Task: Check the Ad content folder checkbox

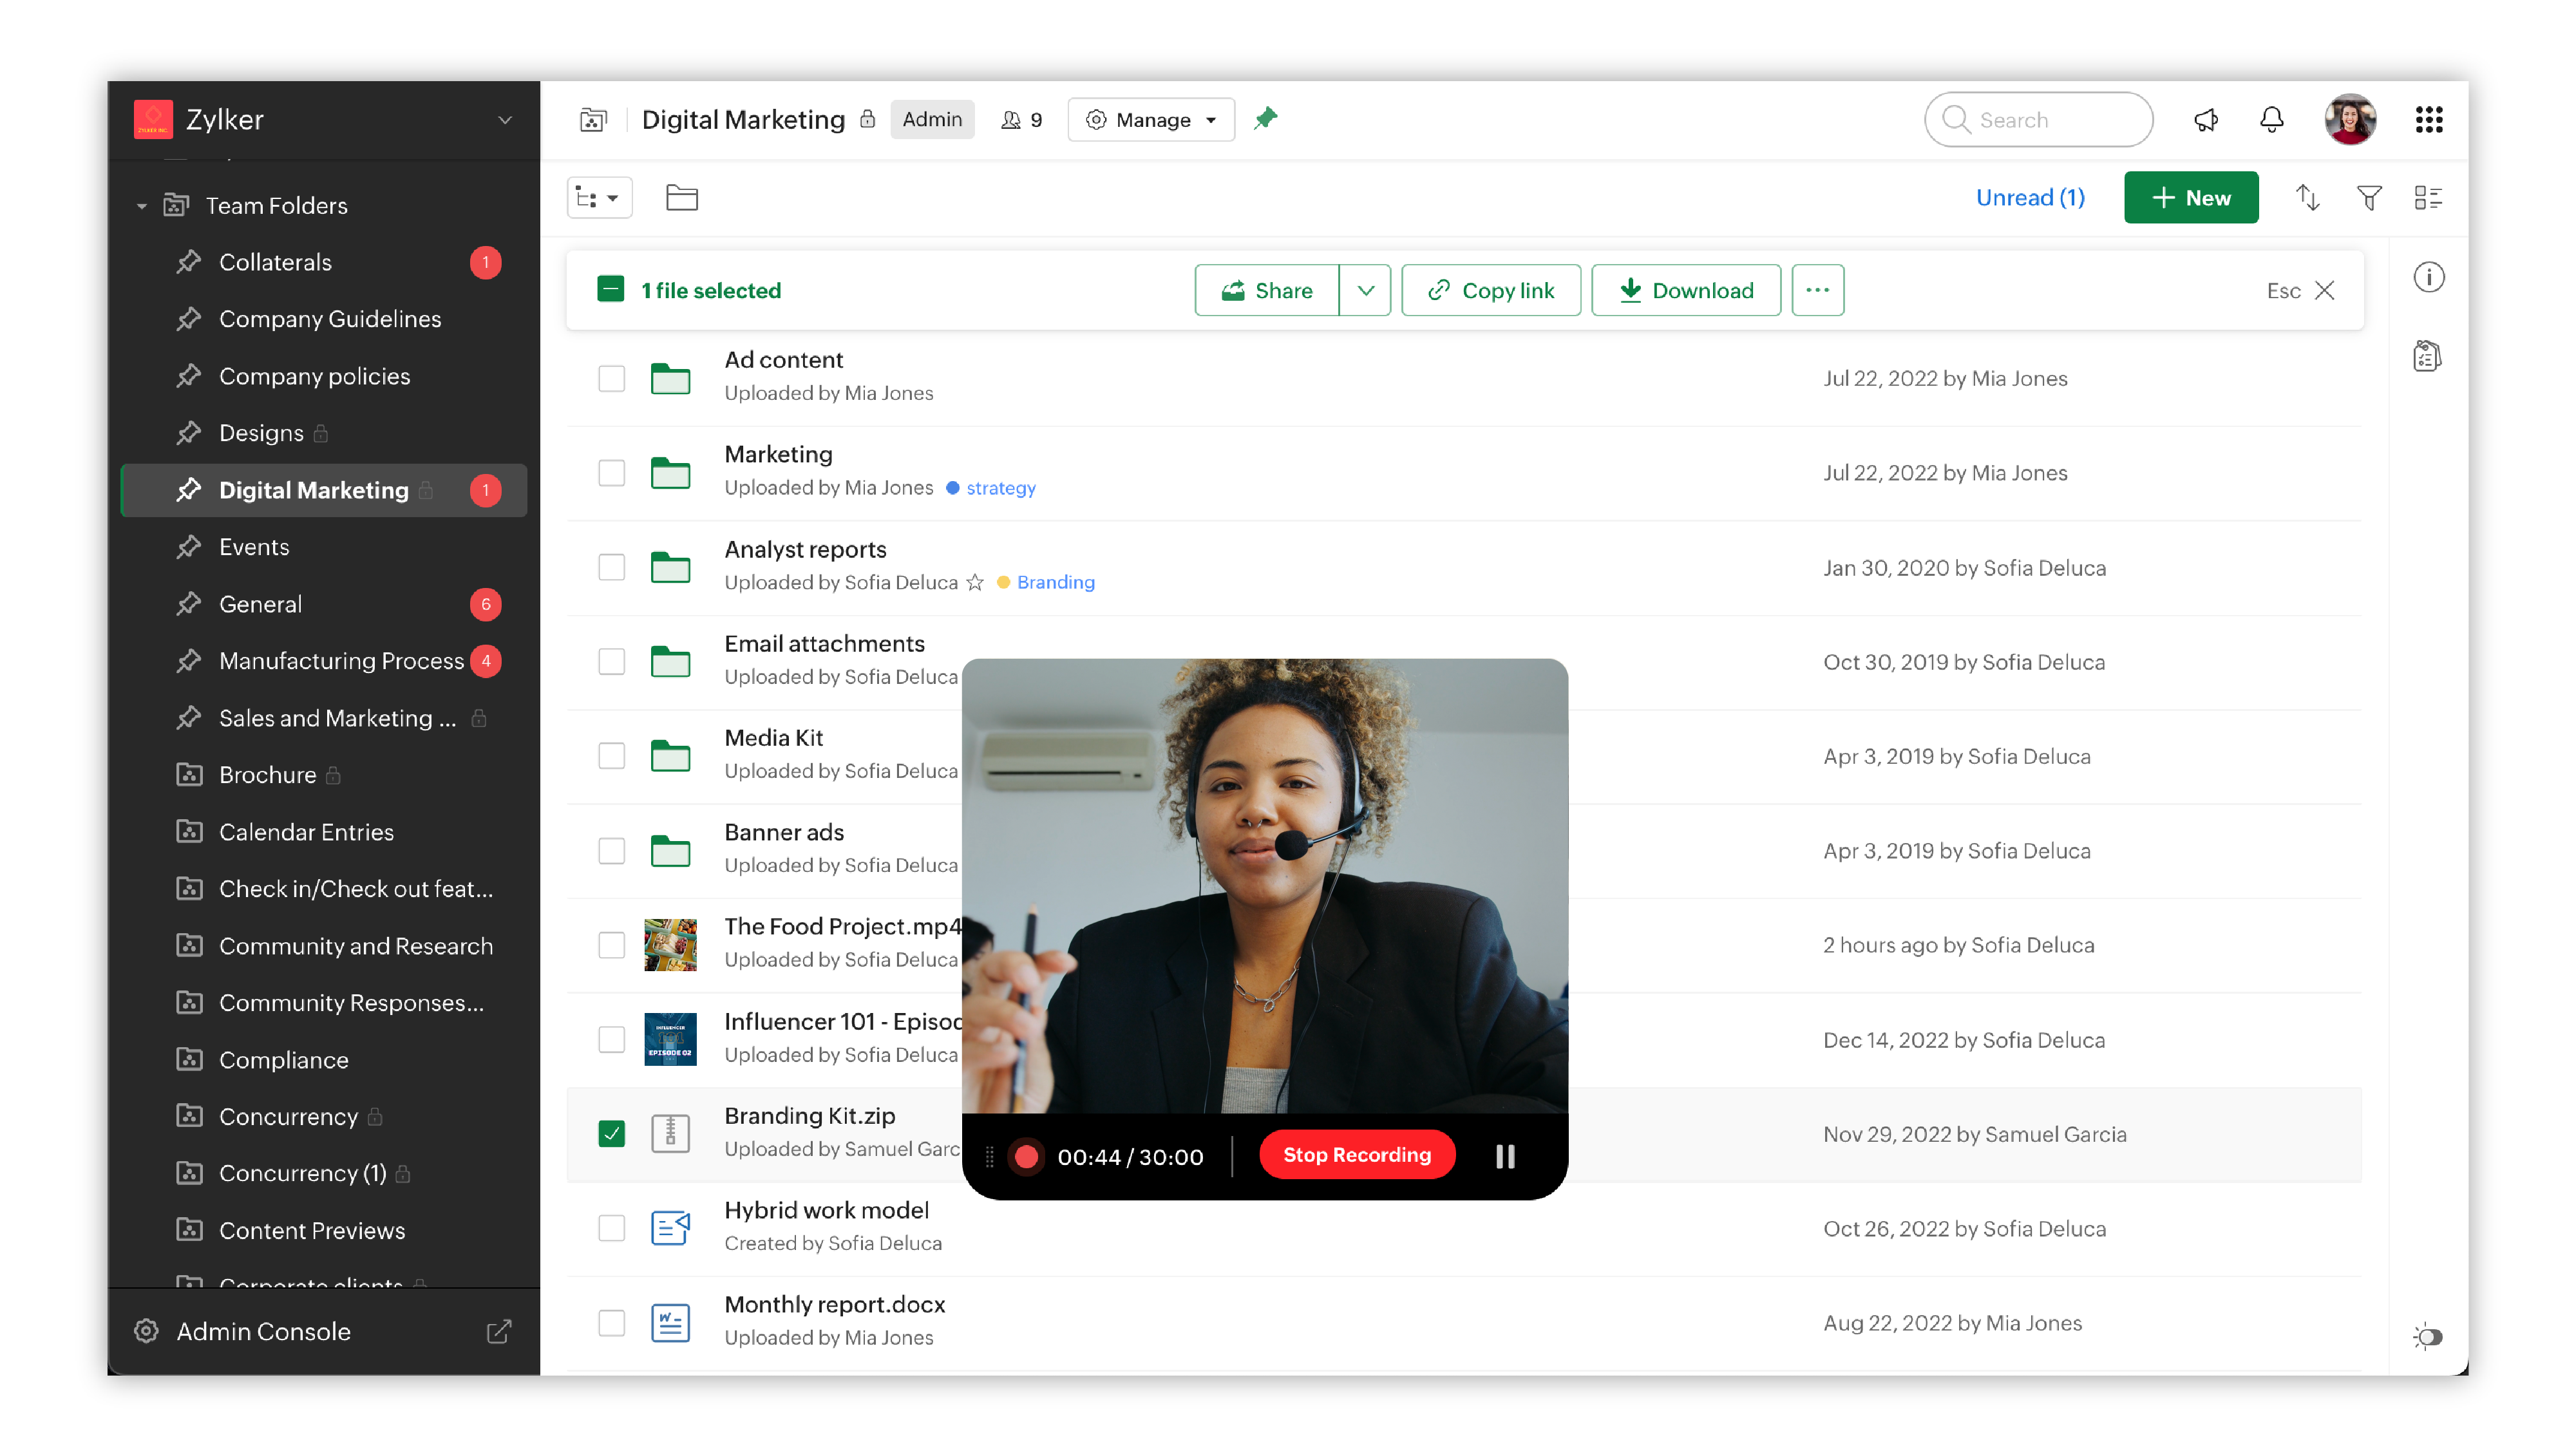Action: (x=611, y=378)
